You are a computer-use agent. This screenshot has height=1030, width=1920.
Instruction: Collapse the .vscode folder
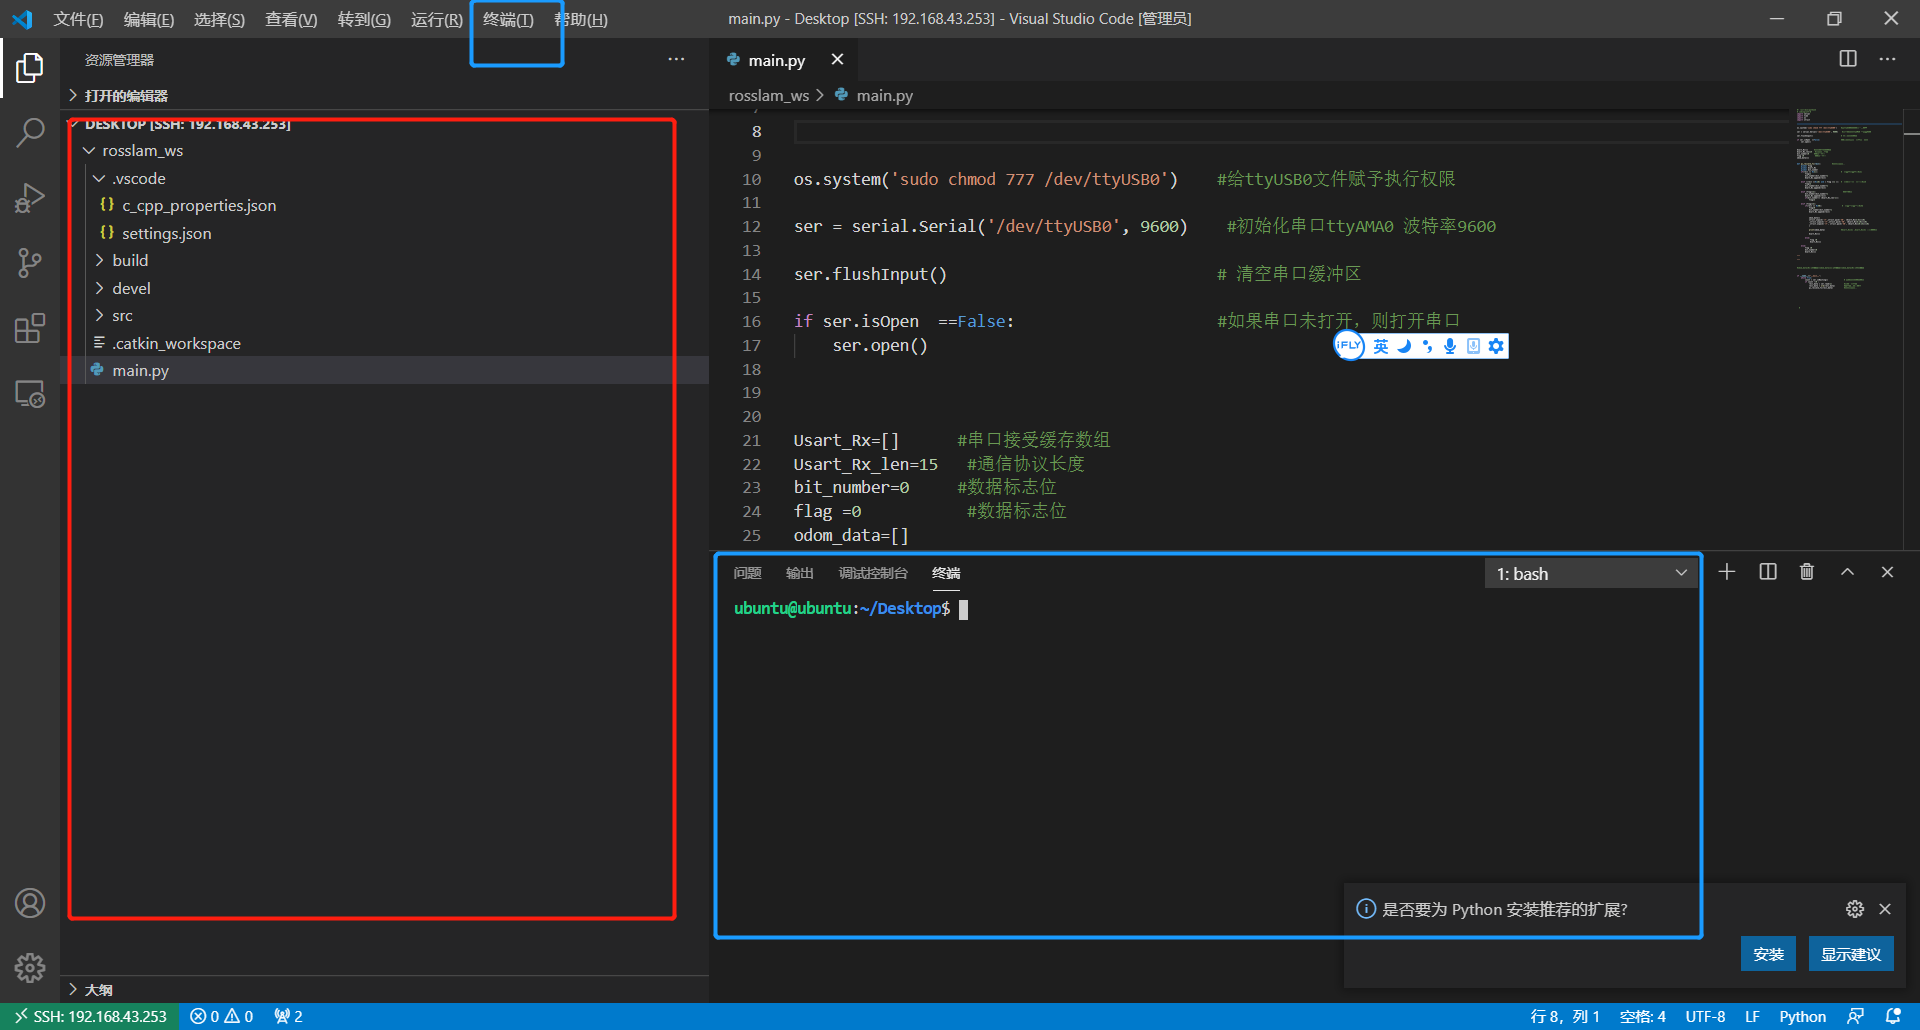tap(385, 178)
